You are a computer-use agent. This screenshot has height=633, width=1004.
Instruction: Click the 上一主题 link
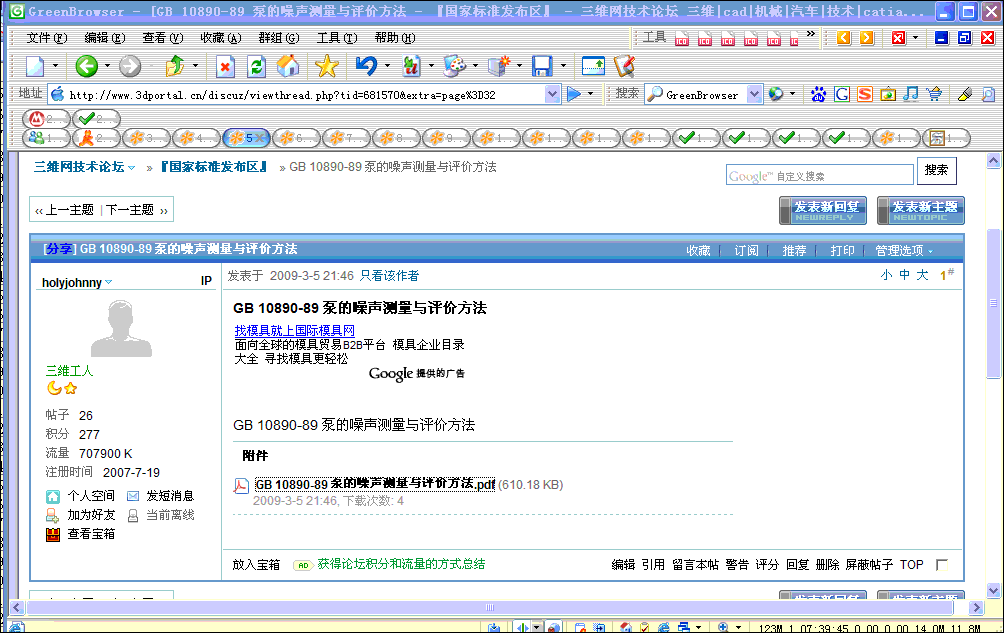tap(69, 210)
